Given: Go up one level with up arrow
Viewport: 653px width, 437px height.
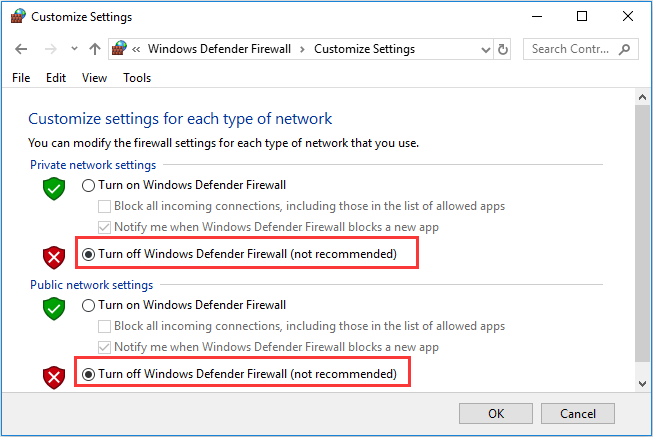Looking at the screenshot, I should (95, 49).
